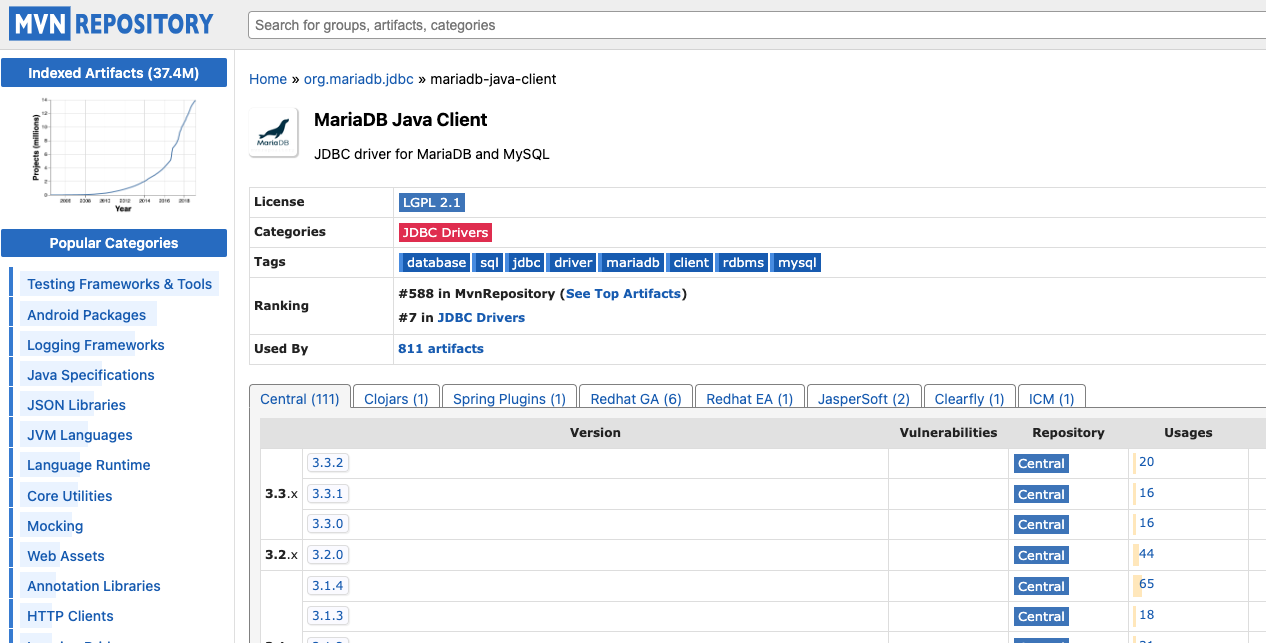This screenshot has height=643, width=1266.
Task: Select the database tag
Action: click(433, 262)
